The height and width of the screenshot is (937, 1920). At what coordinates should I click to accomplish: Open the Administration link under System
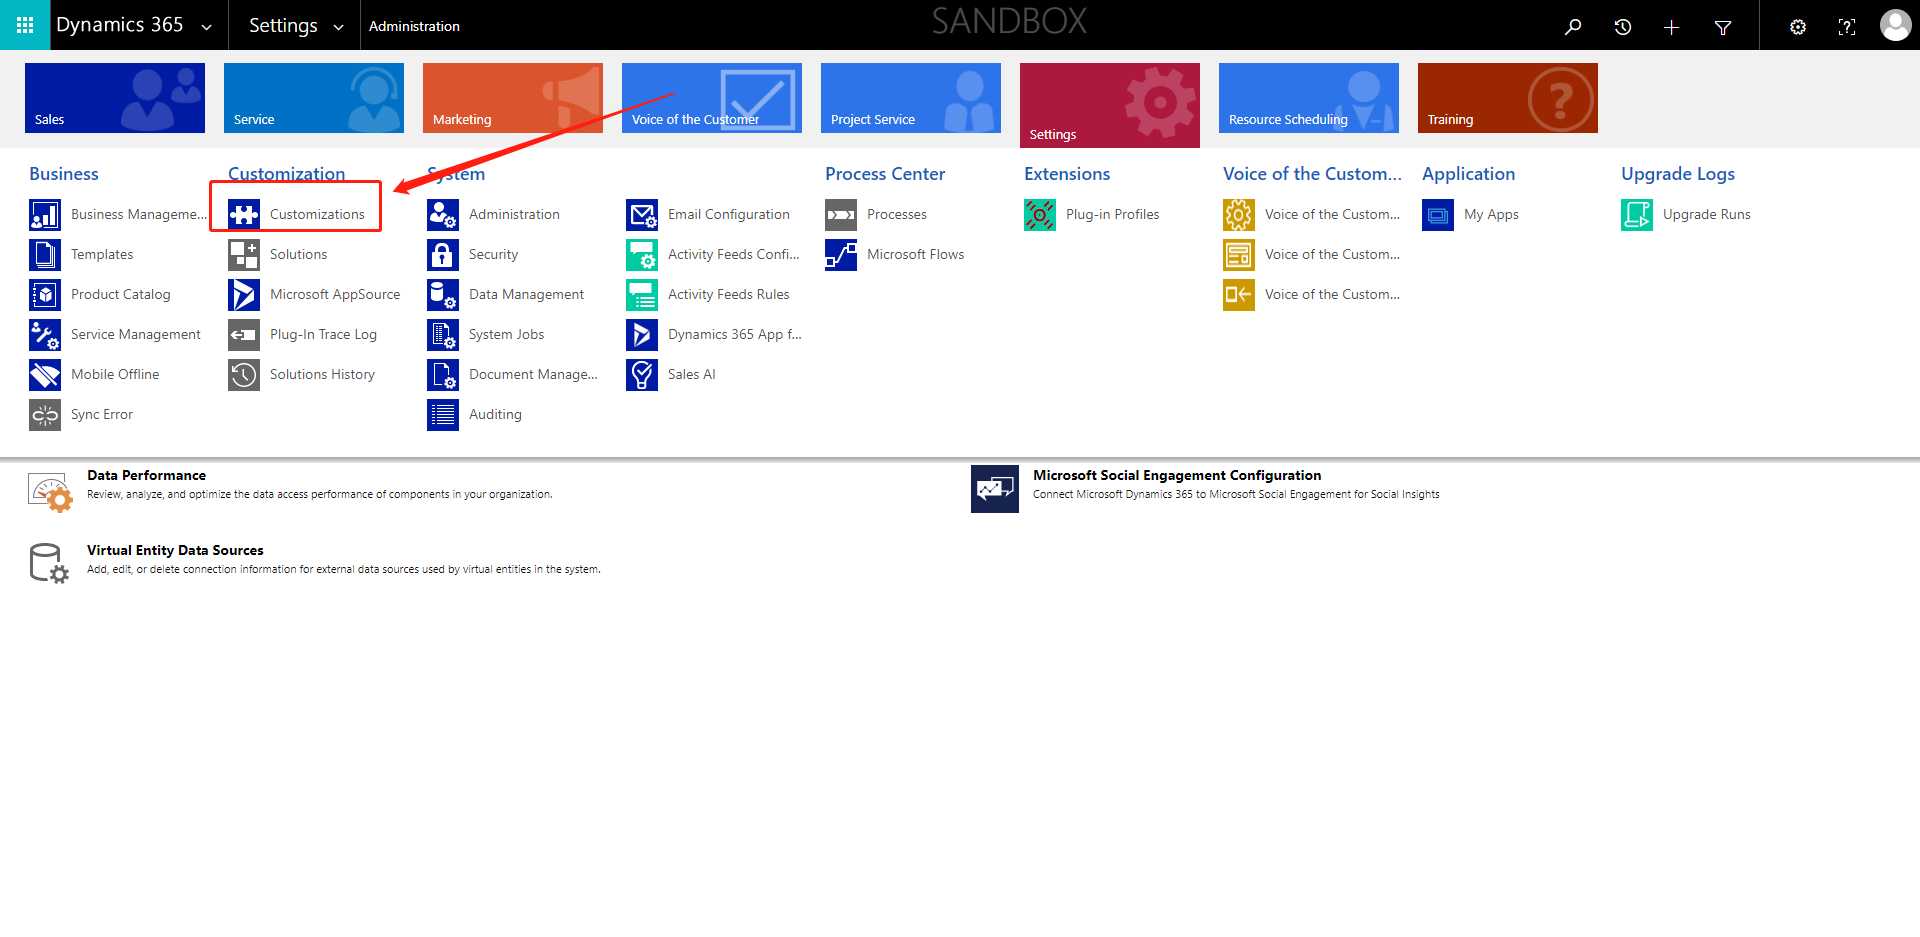514,214
